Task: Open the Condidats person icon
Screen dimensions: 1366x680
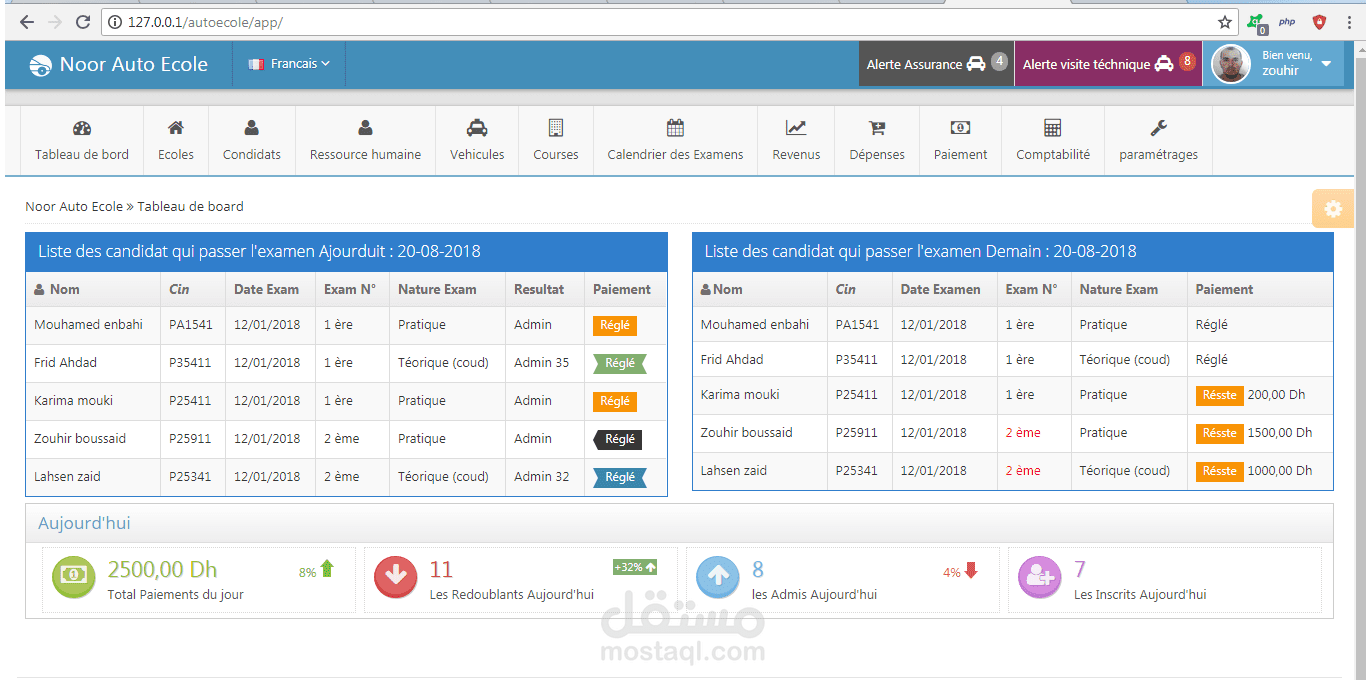Action: click(252, 127)
